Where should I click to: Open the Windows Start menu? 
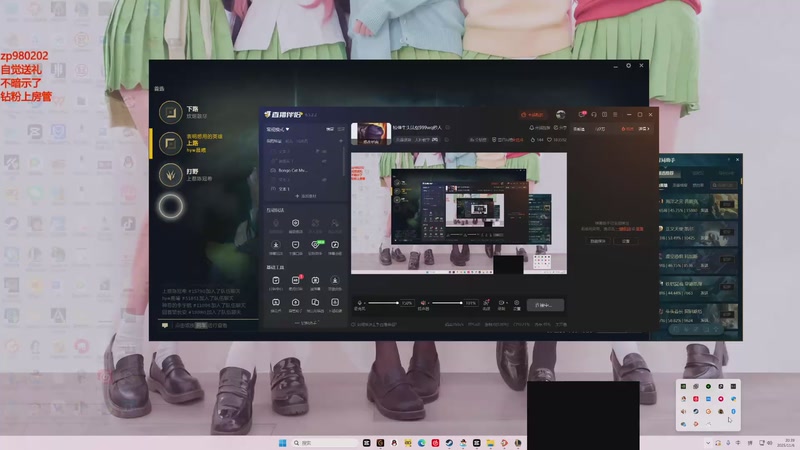coord(282,443)
